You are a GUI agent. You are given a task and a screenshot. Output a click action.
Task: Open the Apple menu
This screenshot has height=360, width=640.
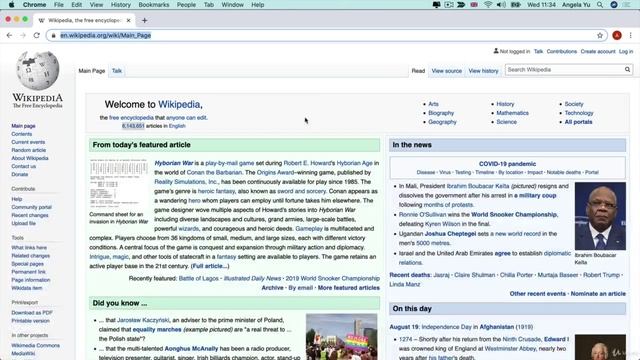pyautogui.click(x=11, y=4)
